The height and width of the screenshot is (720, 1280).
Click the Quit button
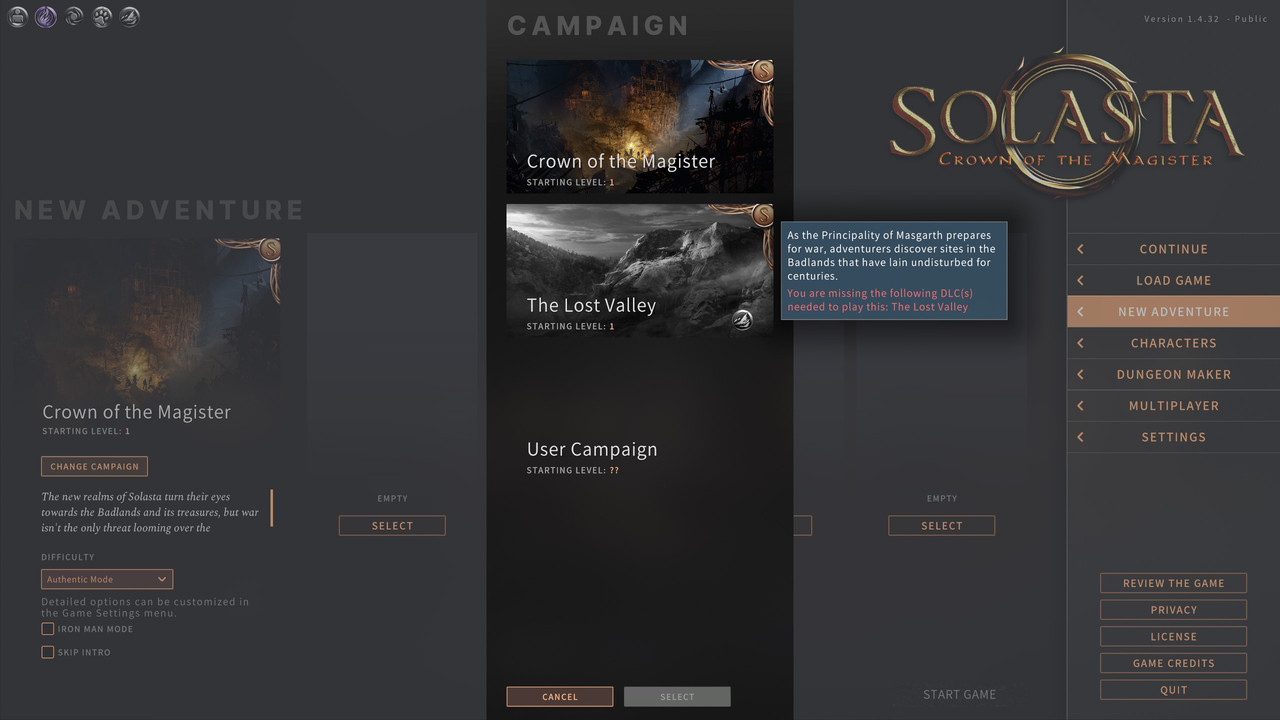click(x=1173, y=690)
